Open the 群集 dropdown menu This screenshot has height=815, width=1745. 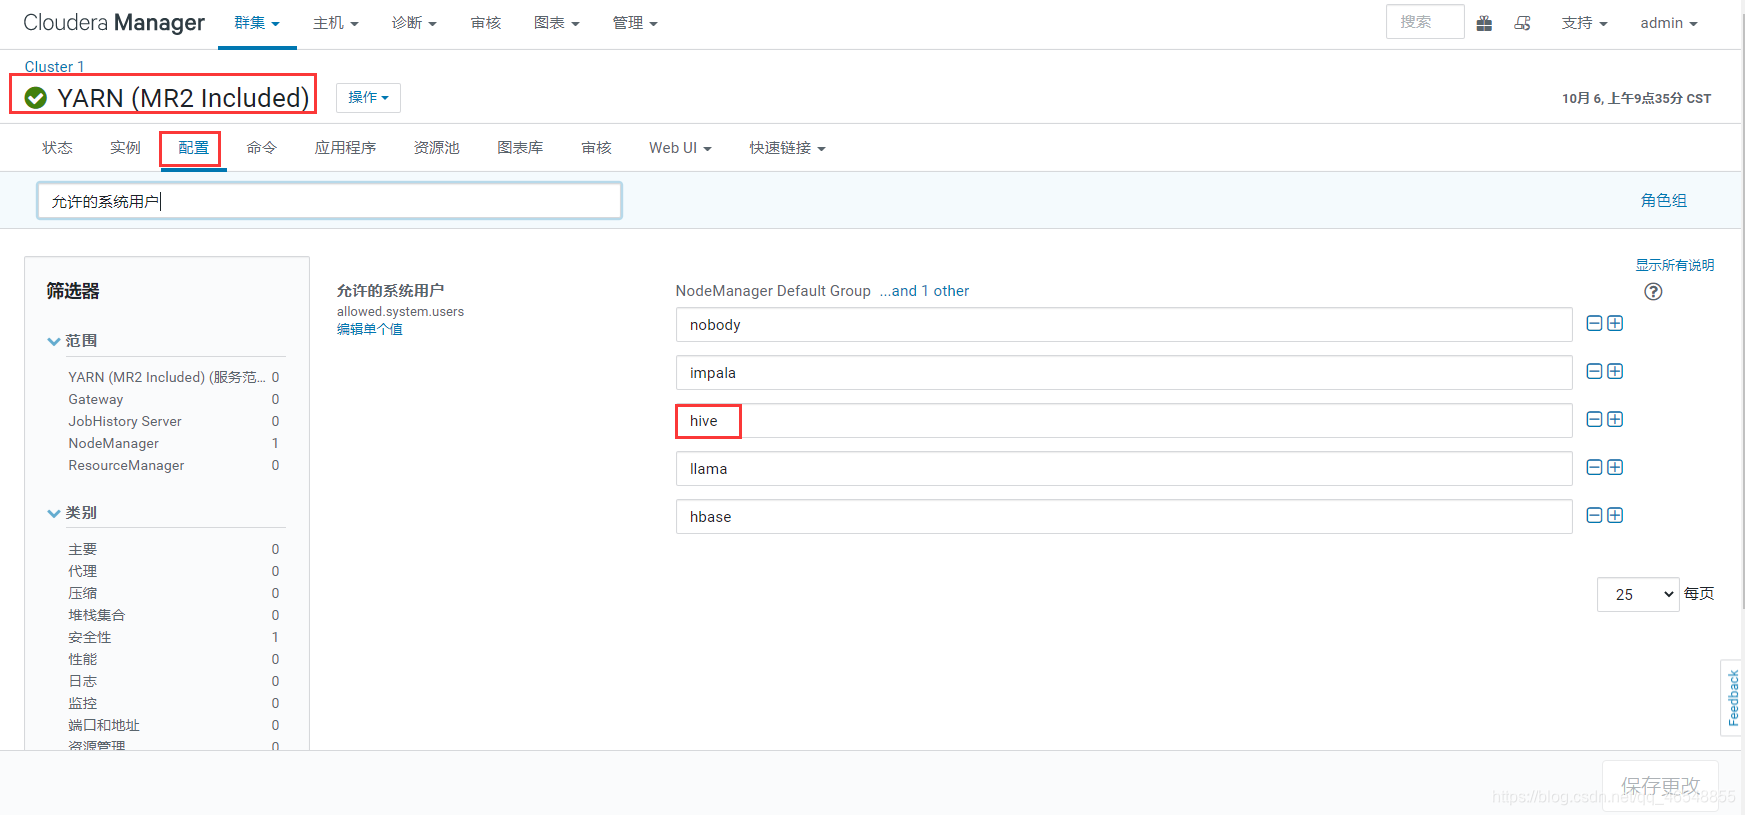(257, 23)
